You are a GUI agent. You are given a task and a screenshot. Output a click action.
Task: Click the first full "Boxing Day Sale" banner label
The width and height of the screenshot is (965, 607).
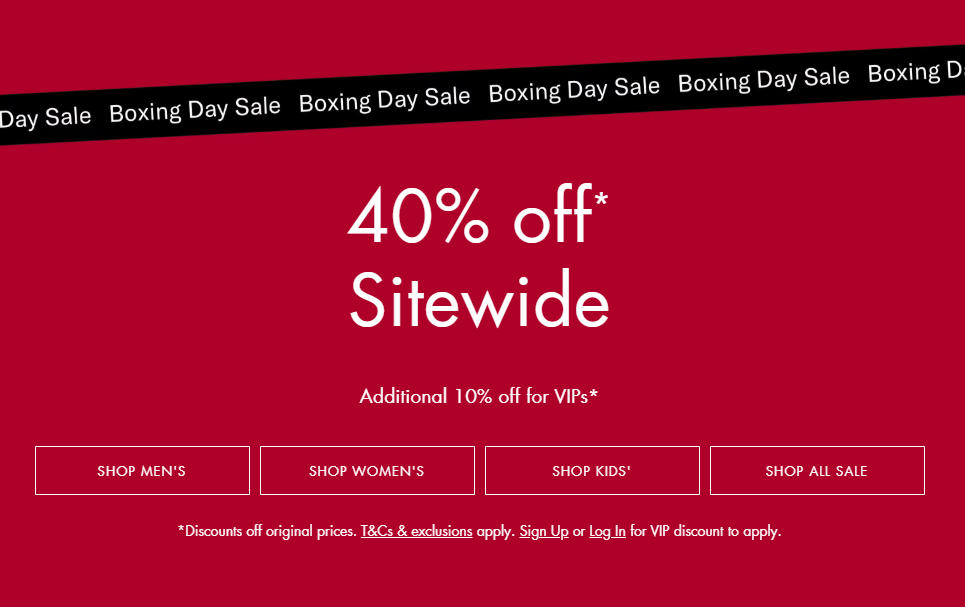coord(195,109)
